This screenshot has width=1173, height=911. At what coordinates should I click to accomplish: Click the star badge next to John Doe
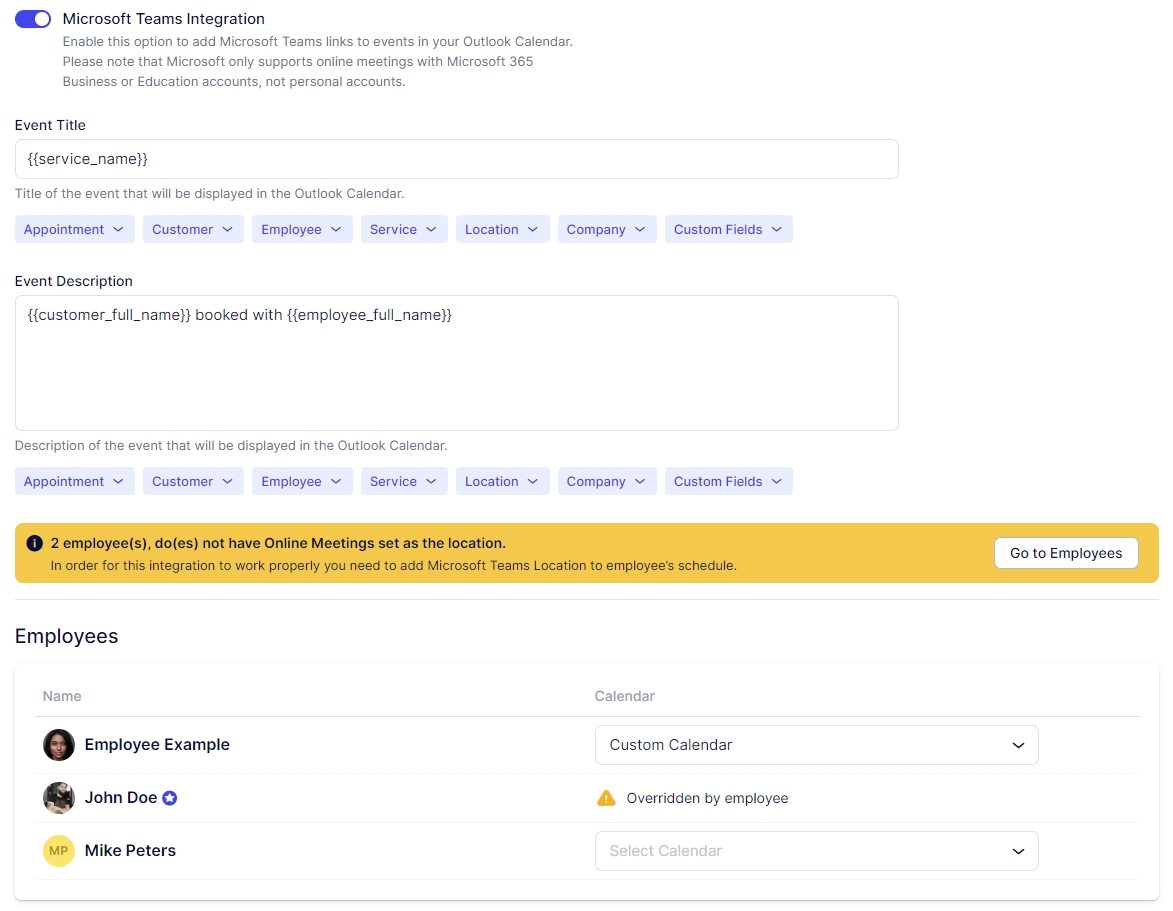click(170, 798)
